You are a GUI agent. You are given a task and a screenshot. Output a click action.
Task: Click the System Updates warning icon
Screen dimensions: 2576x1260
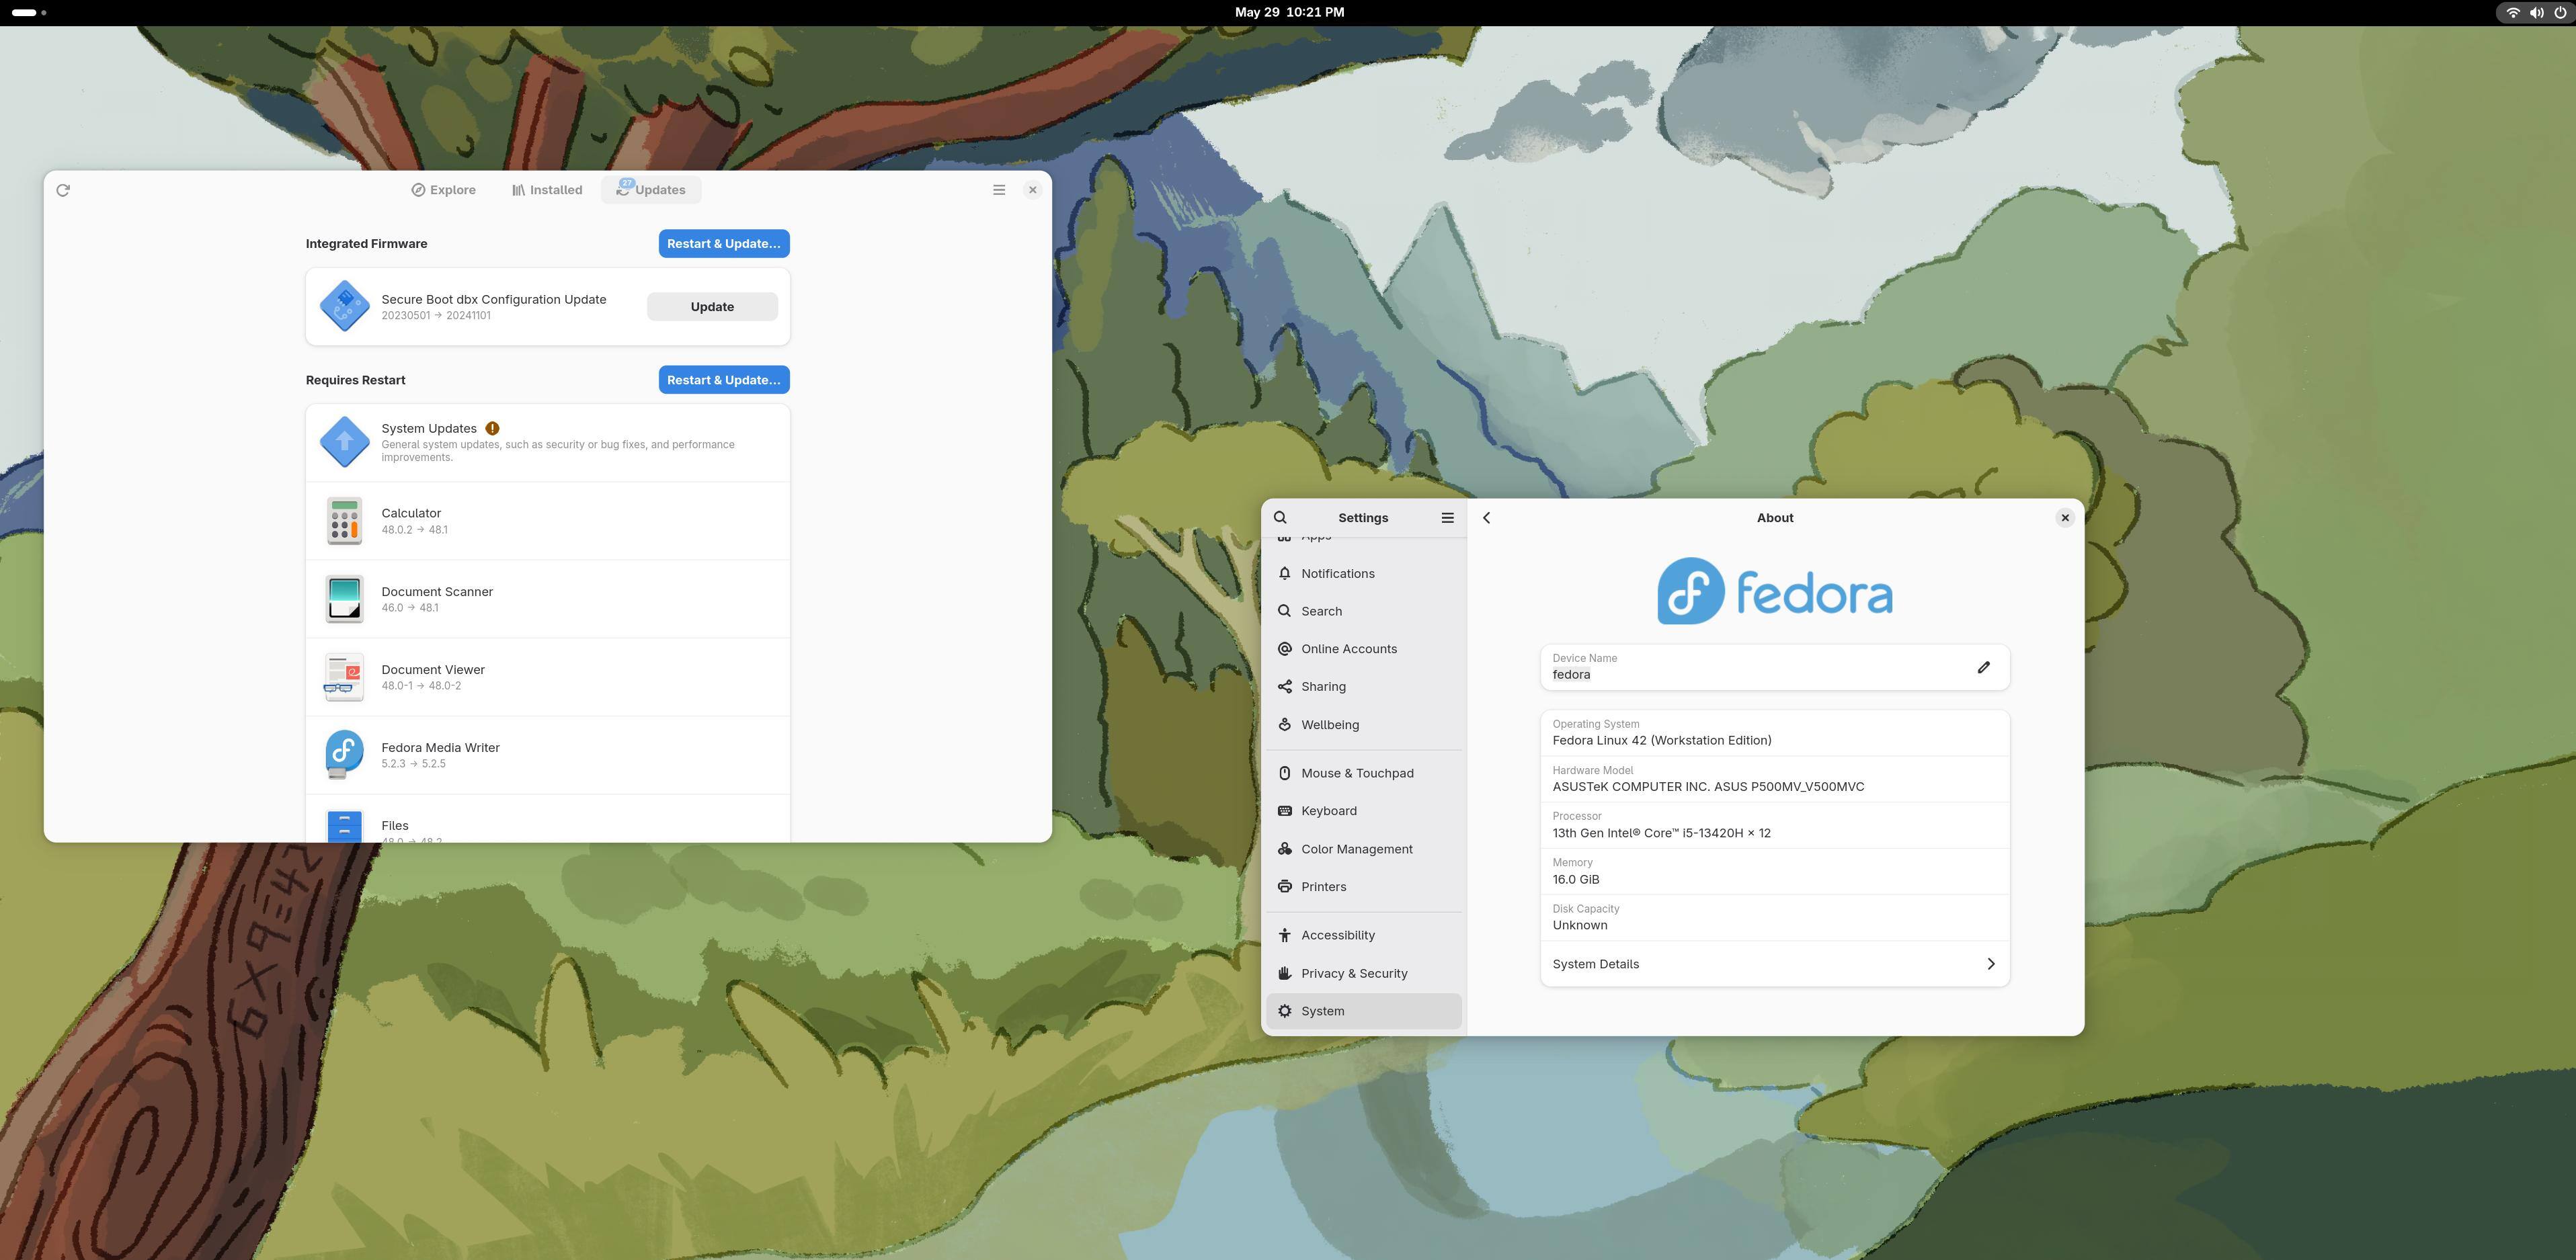(x=492, y=428)
